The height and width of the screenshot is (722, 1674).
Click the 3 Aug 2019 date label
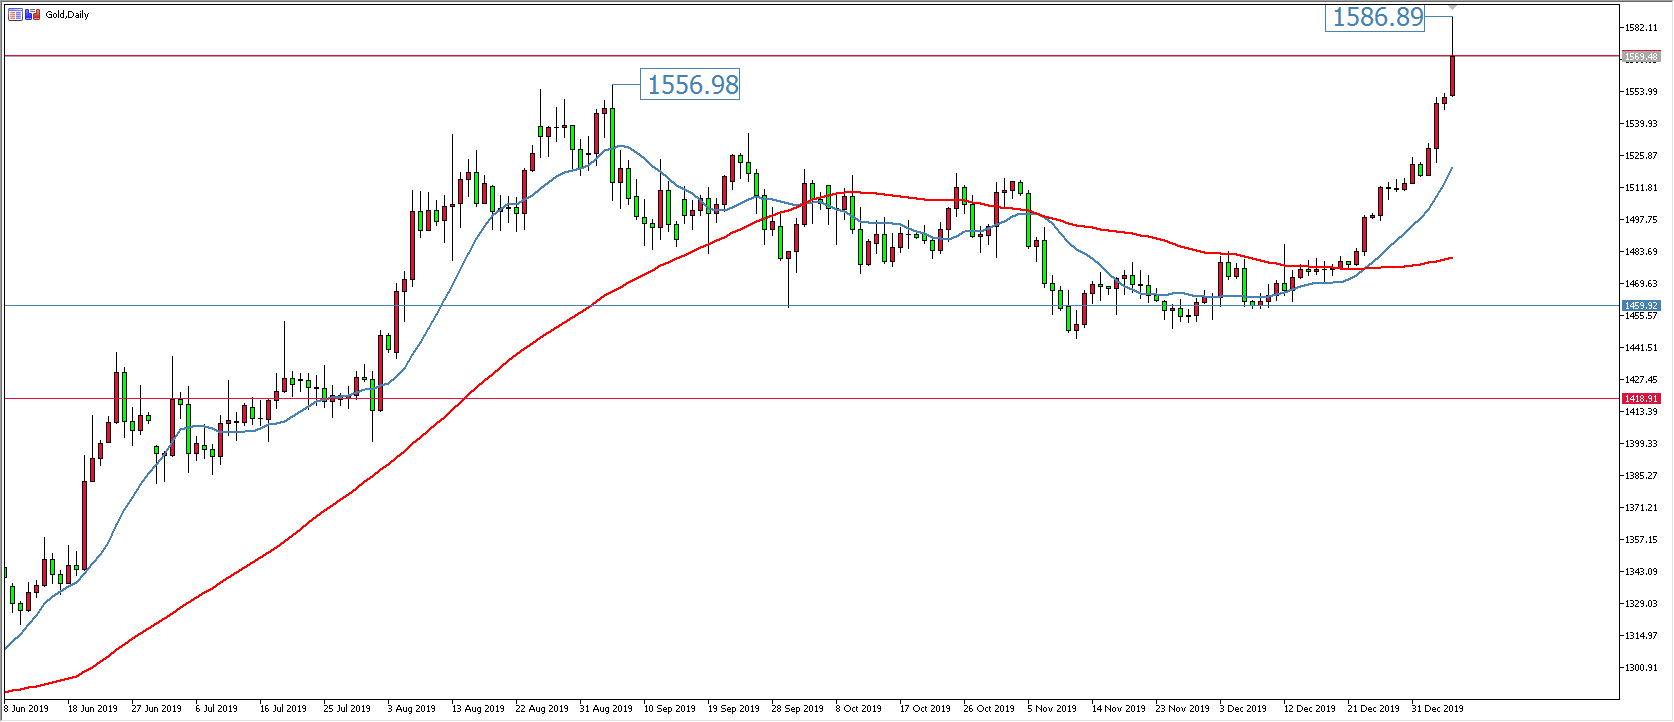pyautogui.click(x=412, y=709)
